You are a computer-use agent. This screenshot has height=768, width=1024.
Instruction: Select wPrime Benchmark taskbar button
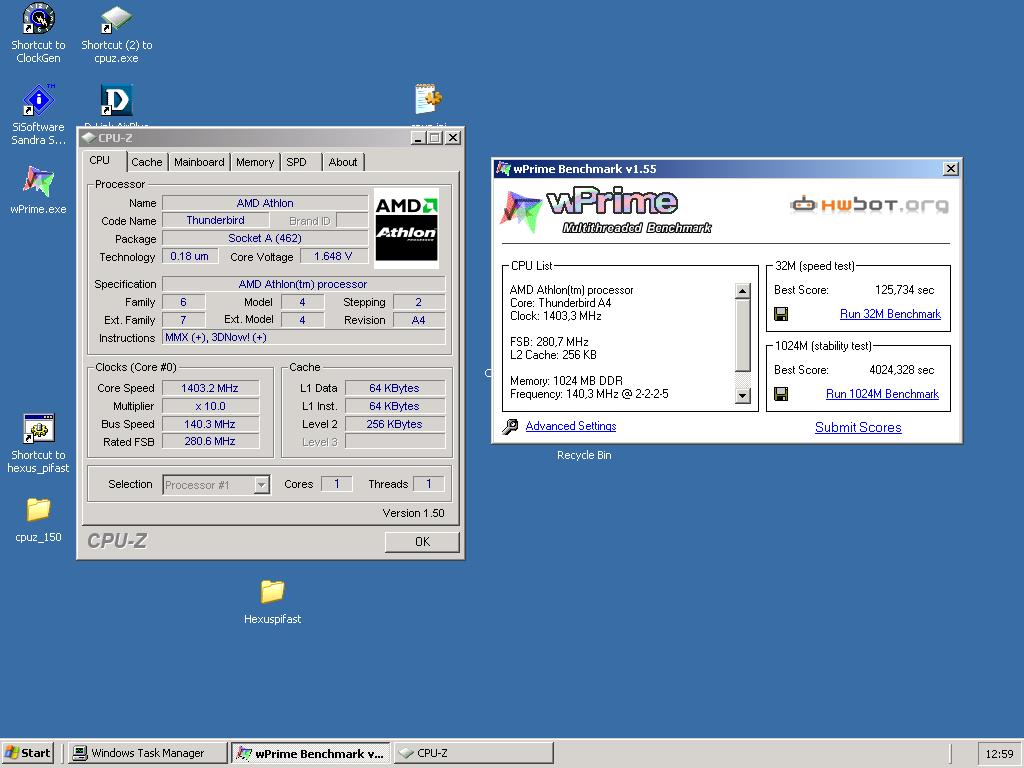pos(311,753)
